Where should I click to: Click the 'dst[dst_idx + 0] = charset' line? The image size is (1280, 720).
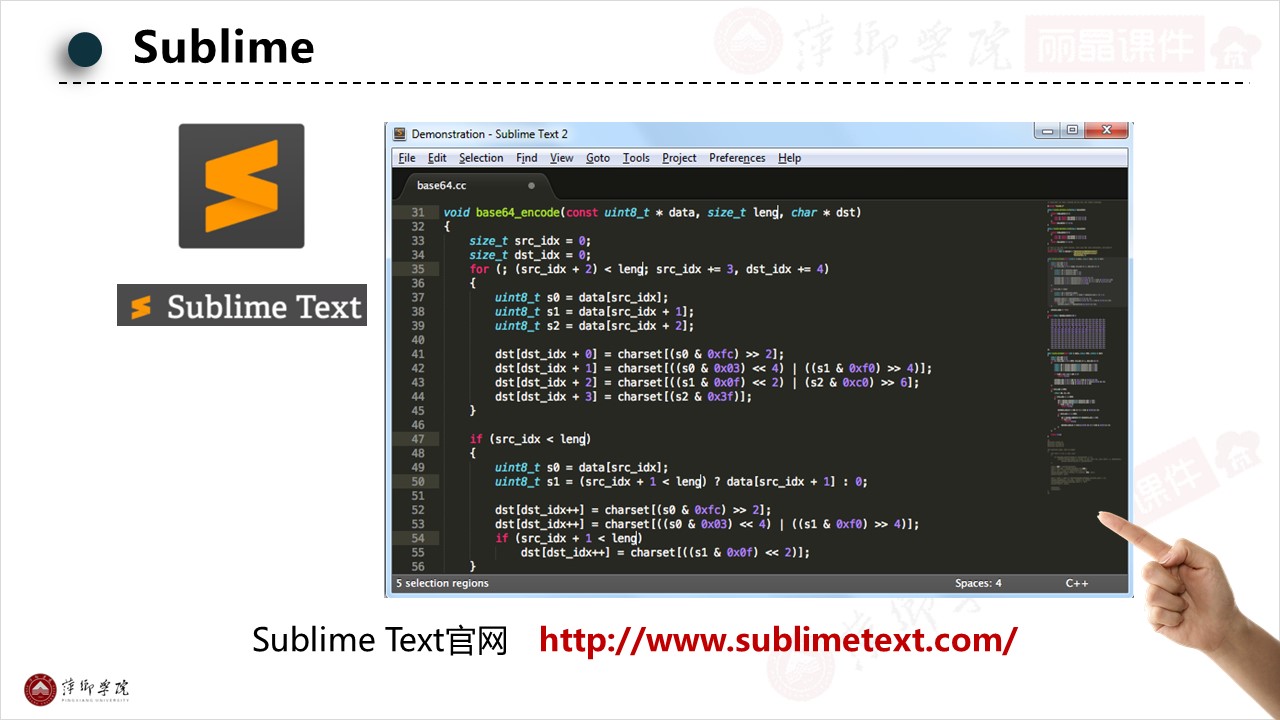(x=639, y=354)
